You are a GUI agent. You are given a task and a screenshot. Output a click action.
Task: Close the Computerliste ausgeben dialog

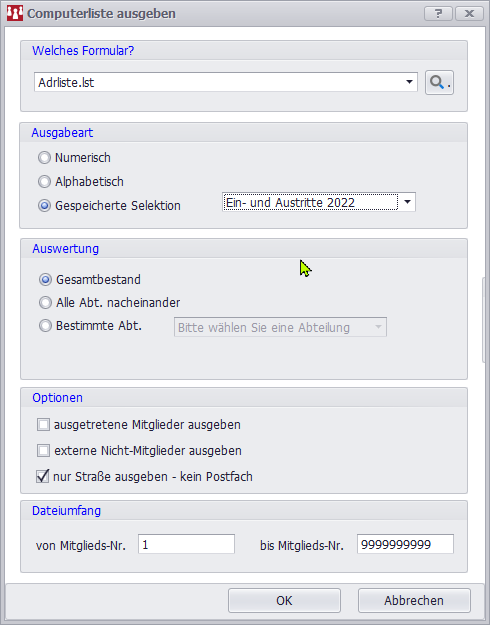(x=469, y=14)
